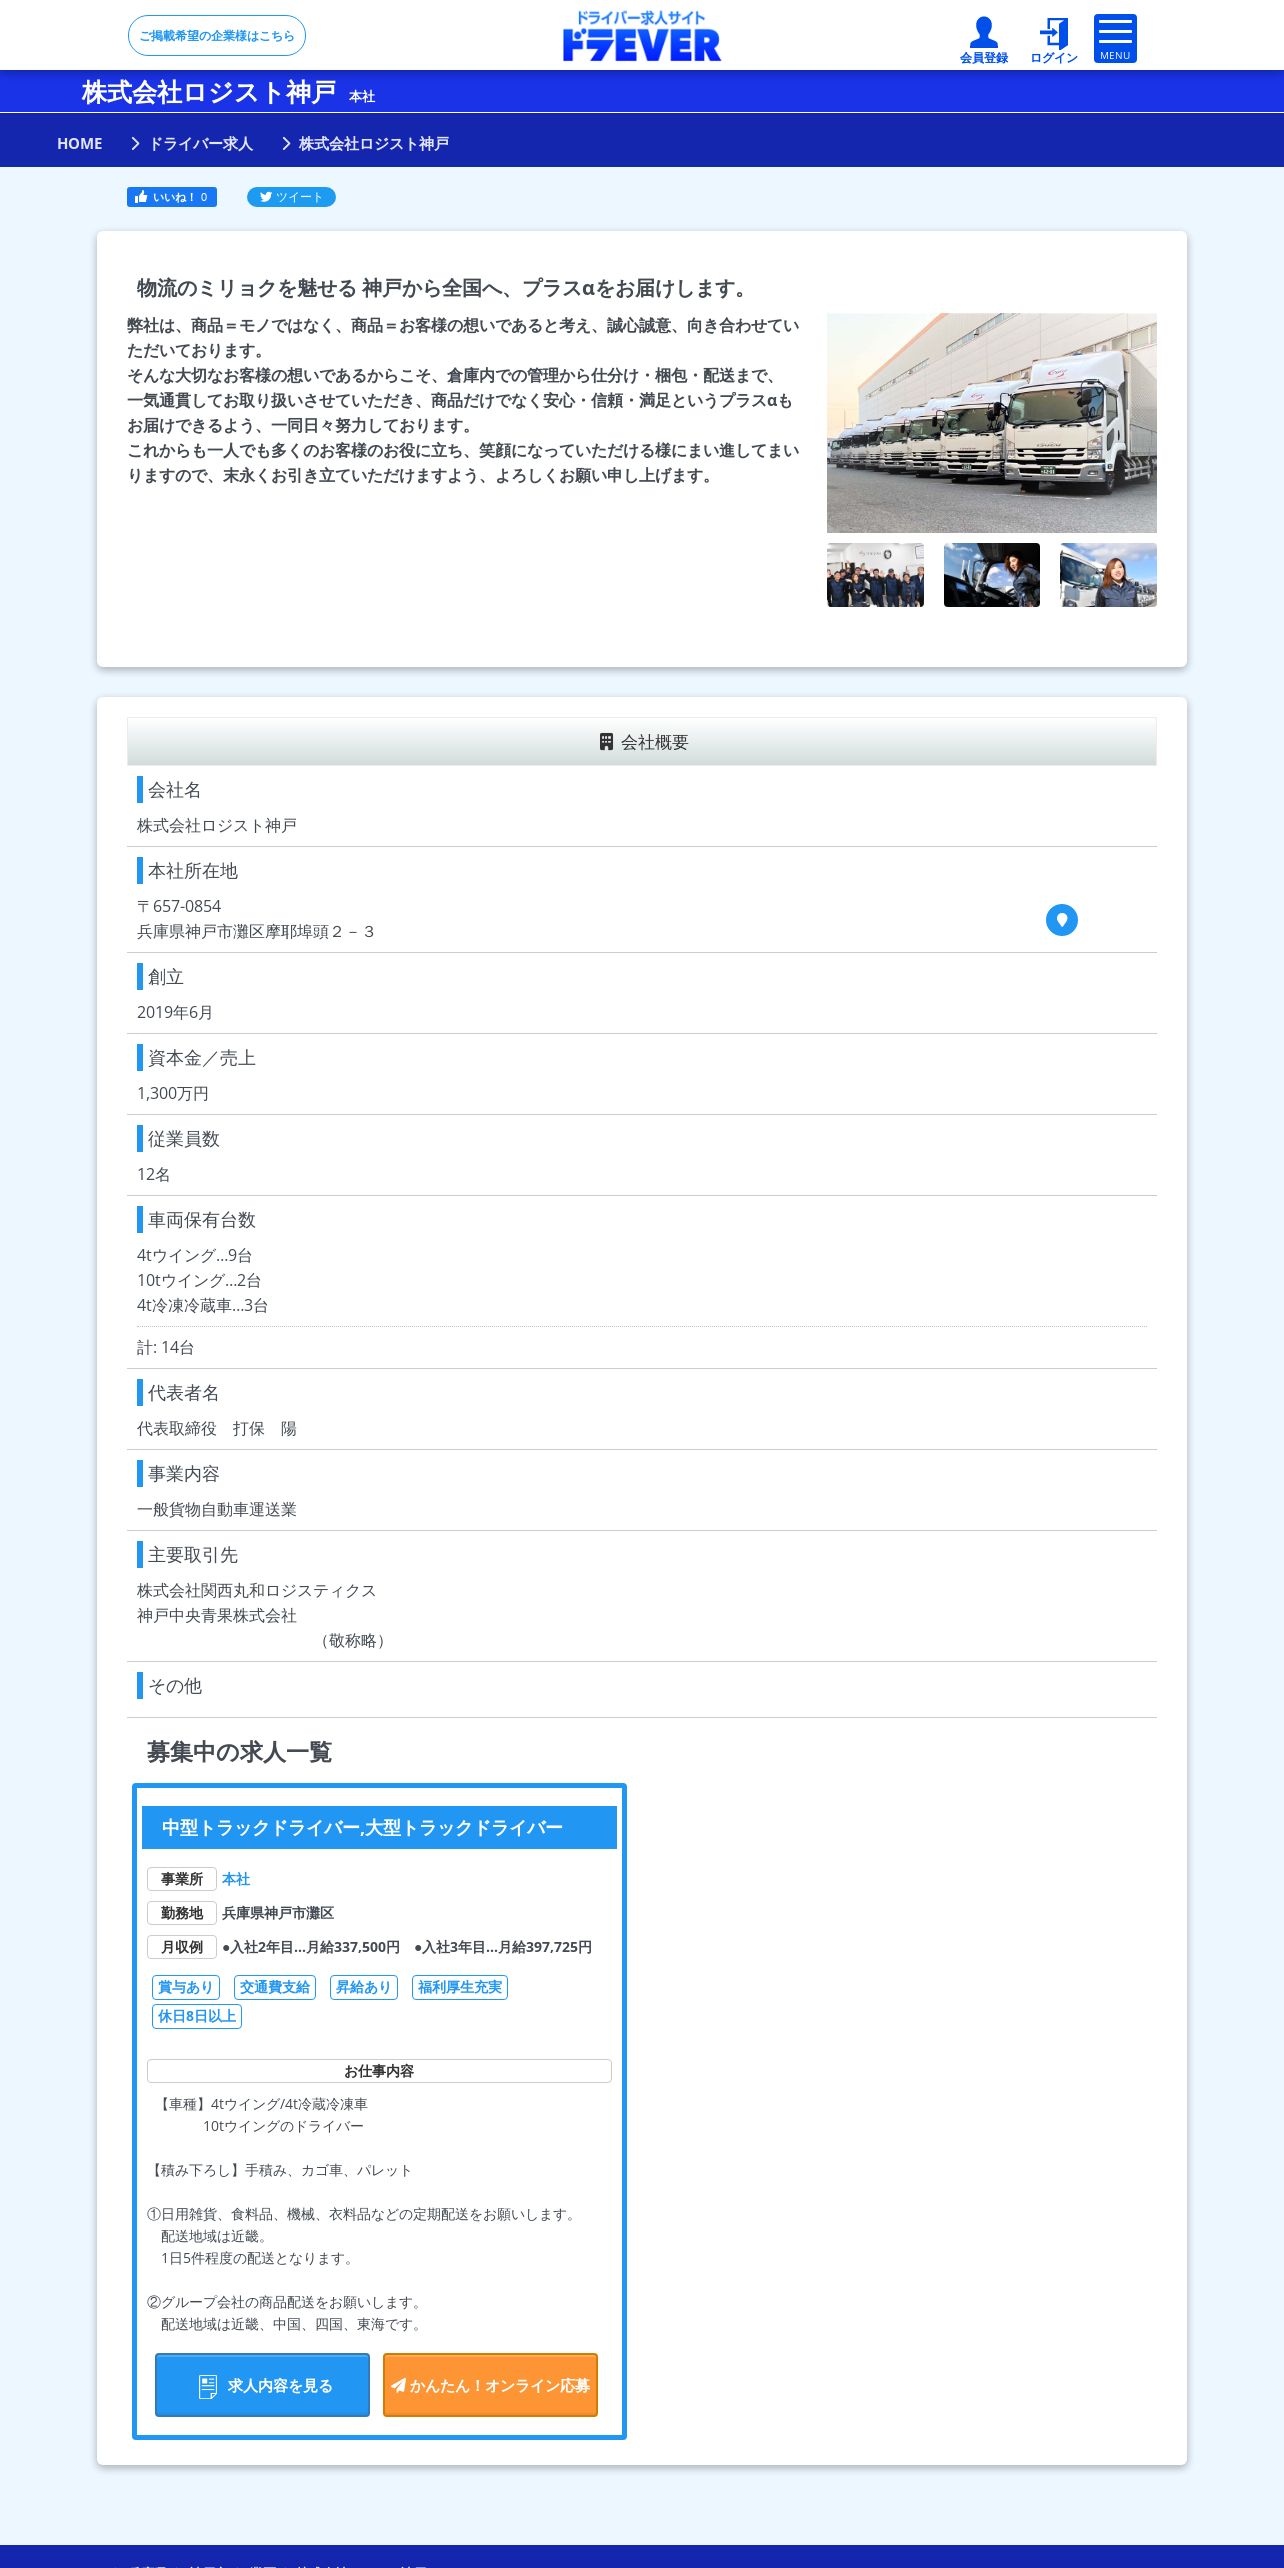The image size is (1284, 2568).
Task: Open ドライバー求人 breadcrumb link
Action: pos(201,143)
